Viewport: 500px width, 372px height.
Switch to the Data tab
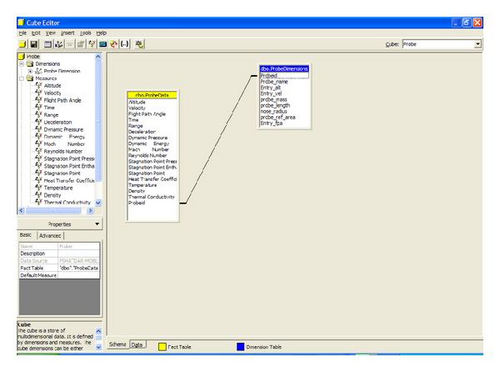click(x=137, y=345)
